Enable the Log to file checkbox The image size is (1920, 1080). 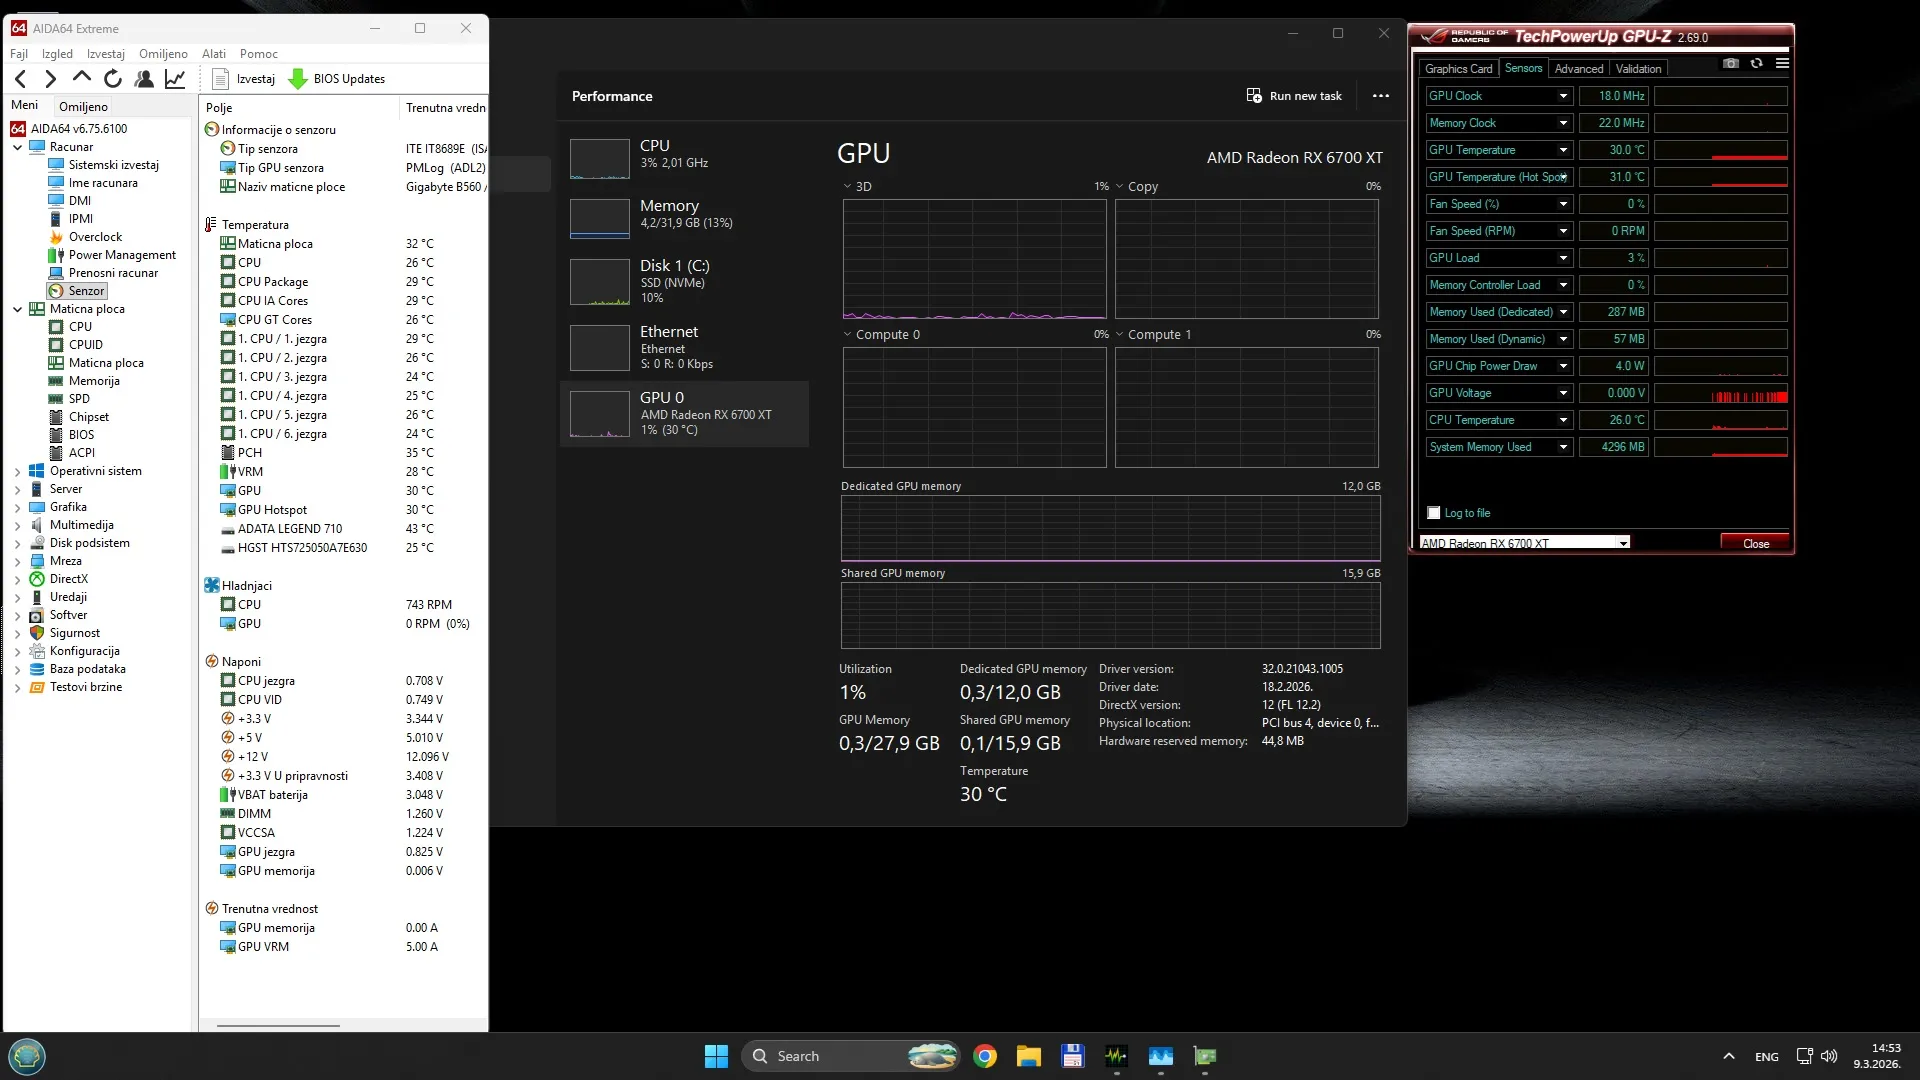1434,513
